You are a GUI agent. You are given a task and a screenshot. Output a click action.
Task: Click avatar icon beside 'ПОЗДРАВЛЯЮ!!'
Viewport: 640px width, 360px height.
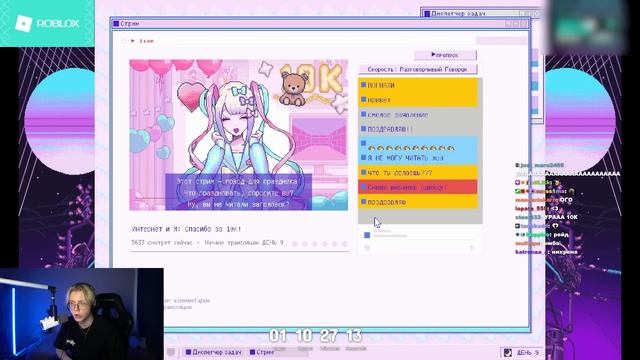click(x=363, y=129)
